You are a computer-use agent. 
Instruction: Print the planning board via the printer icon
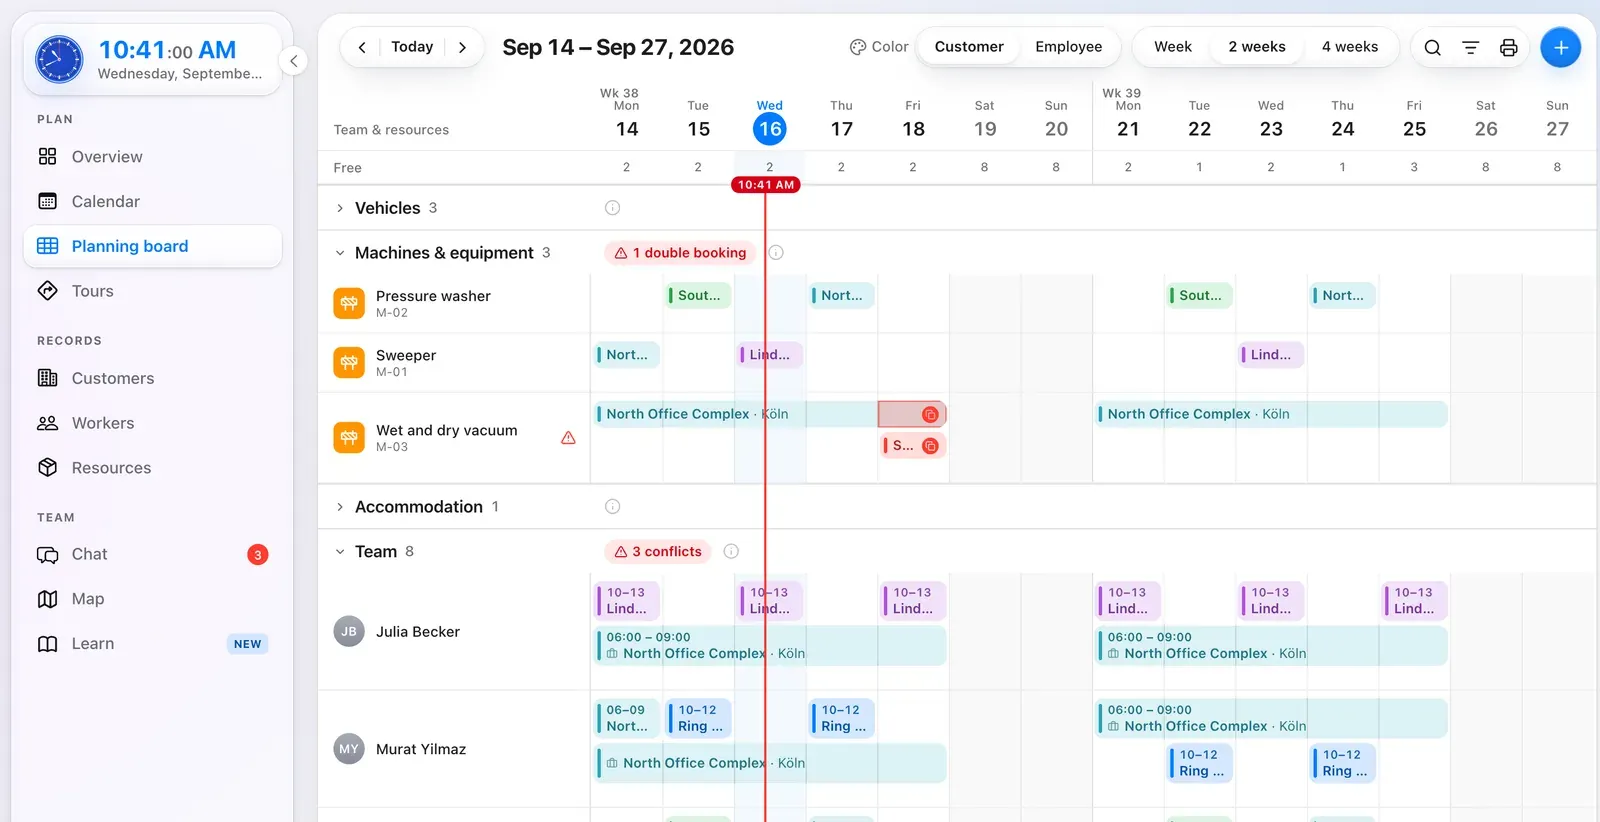click(x=1508, y=47)
